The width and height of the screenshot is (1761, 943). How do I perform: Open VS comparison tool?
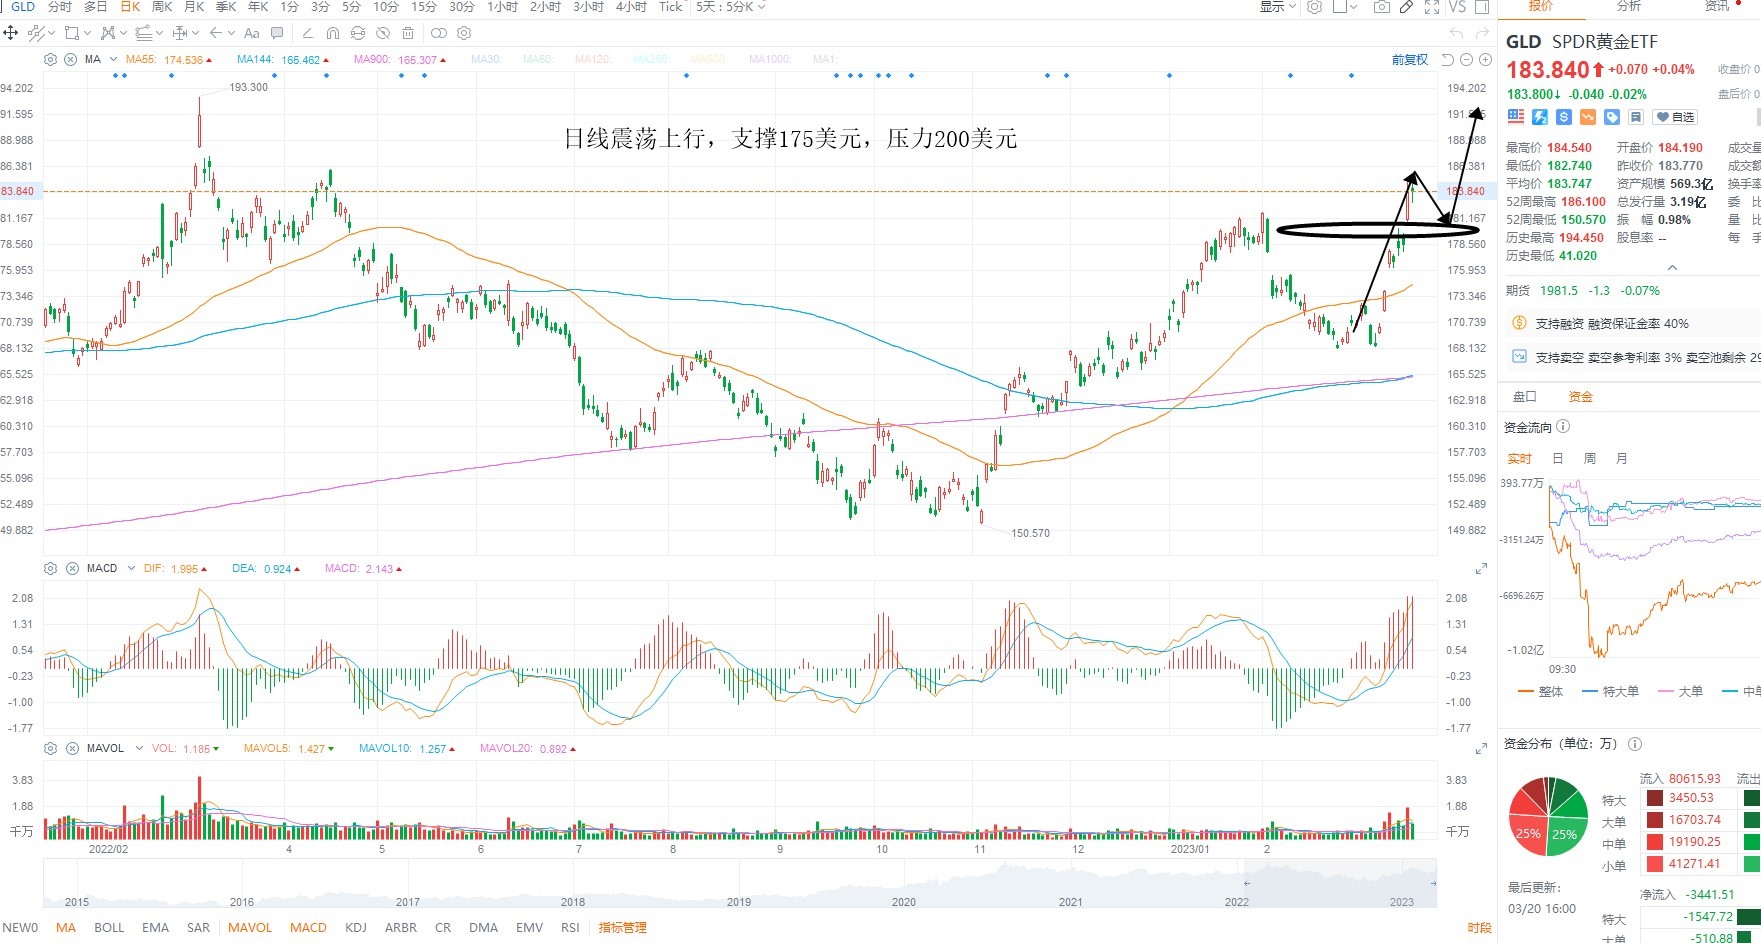(1457, 7)
